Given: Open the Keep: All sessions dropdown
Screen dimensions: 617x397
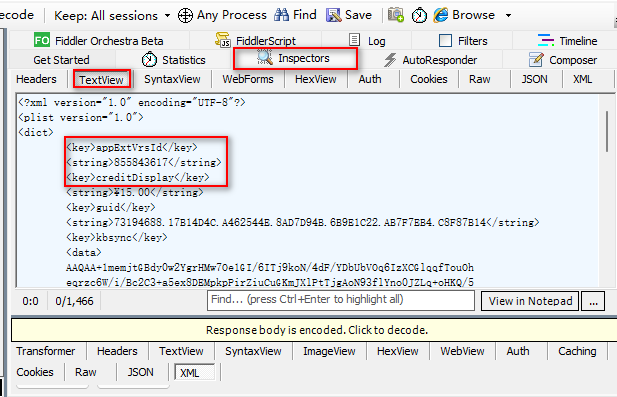Looking at the screenshot, I should [112, 15].
